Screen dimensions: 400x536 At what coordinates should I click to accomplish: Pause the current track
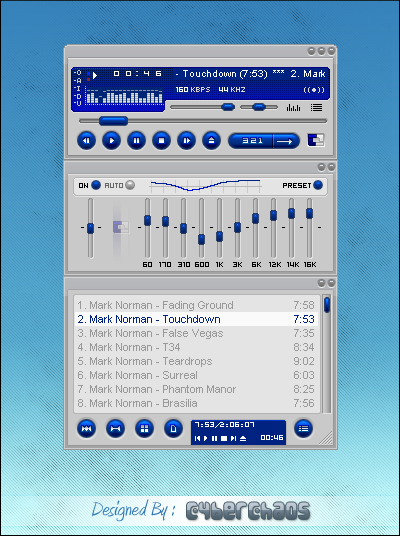(x=136, y=140)
